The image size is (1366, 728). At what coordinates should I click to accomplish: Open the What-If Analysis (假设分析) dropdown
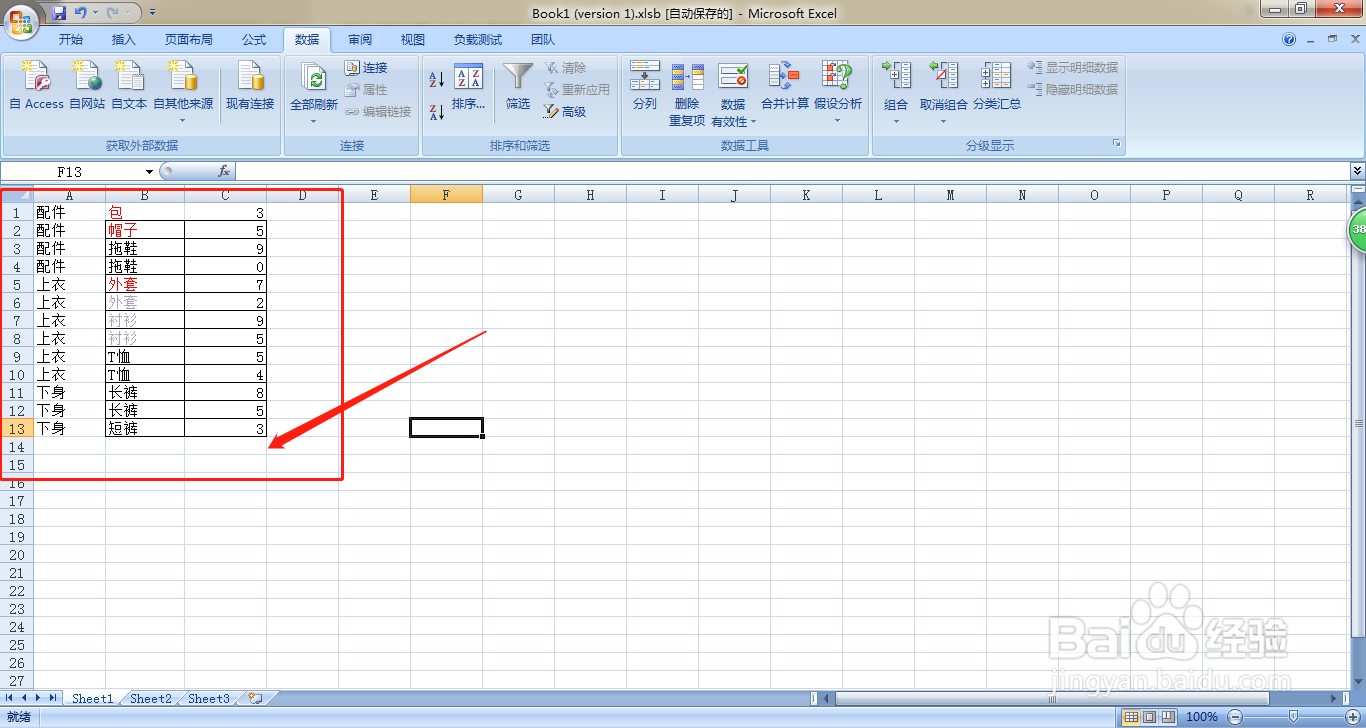click(838, 121)
